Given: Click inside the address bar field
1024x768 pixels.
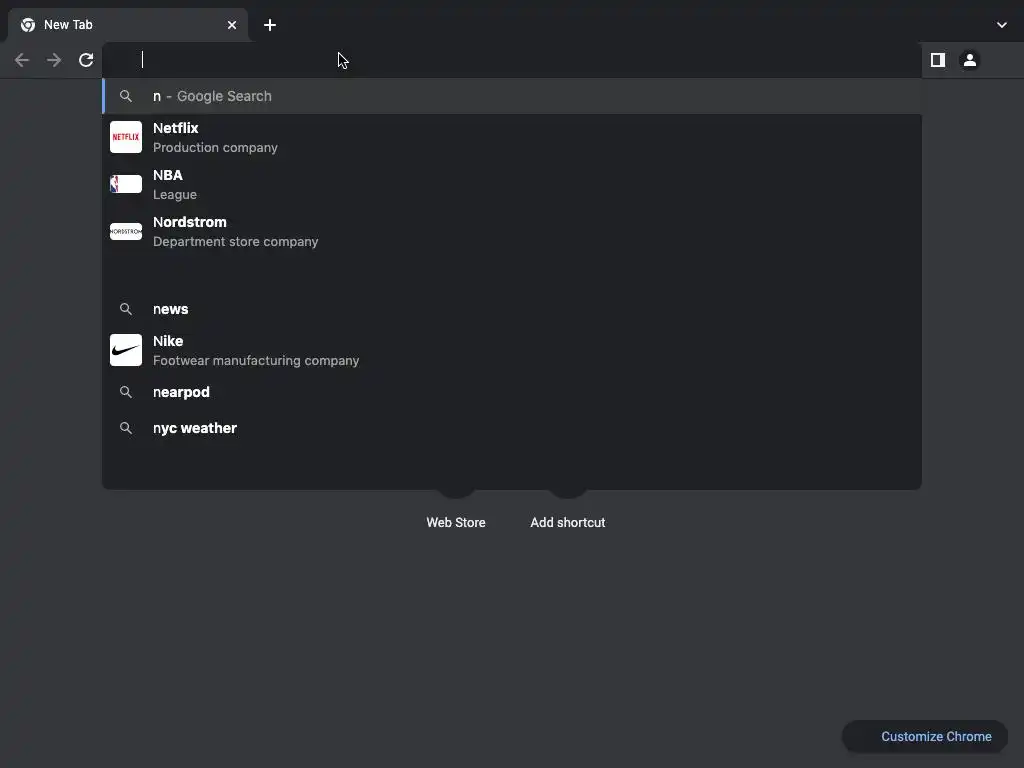Looking at the screenshot, I should (x=512, y=60).
